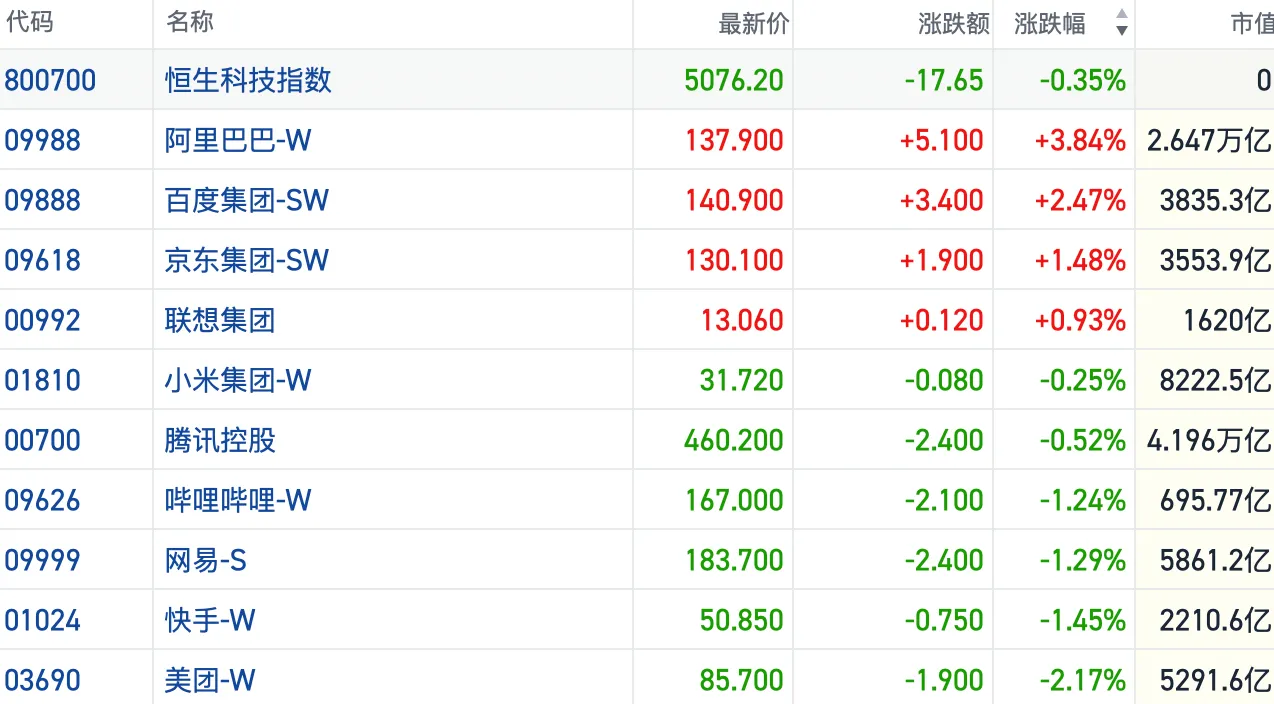Select stock code 09618
This screenshot has height=704, width=1274.
tap(42, 260)
